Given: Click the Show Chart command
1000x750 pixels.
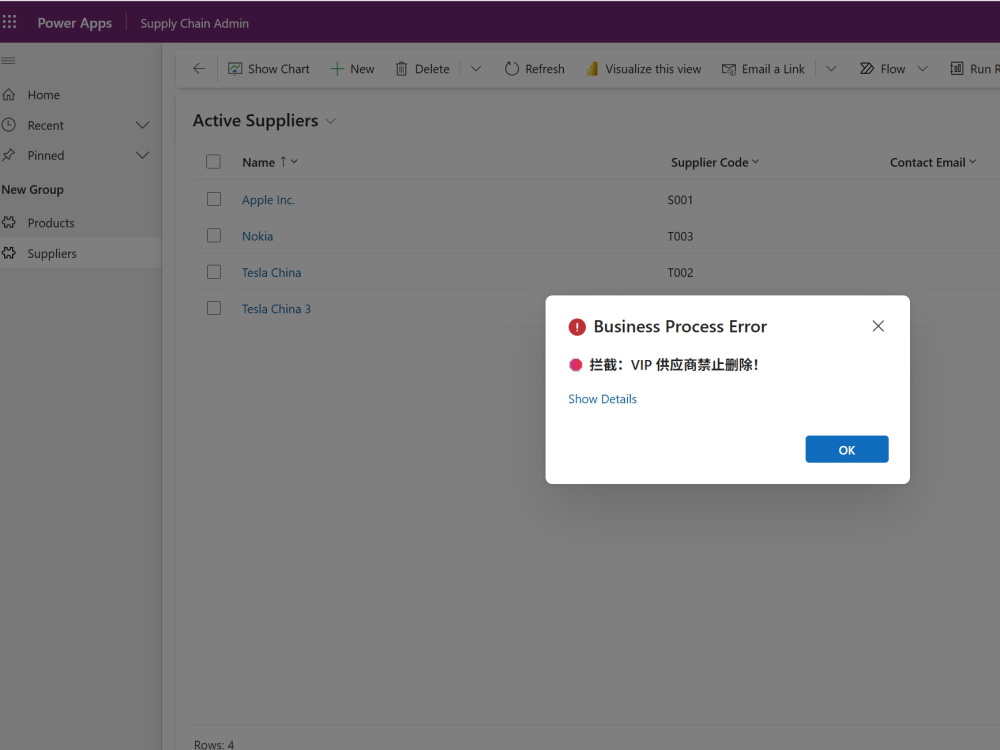Looking at the screenshot, I should (x=268, y=69).
